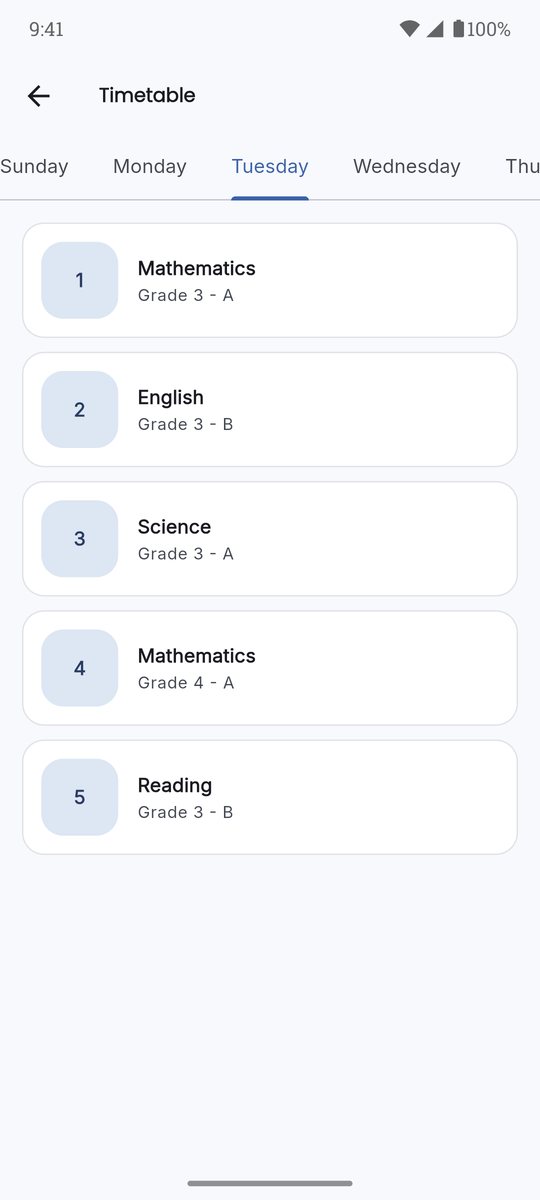This screenshot has height=1200, width=540.
Task: Select the period 1 number badge
Action: pyautogui.click(x=80, y=280)
